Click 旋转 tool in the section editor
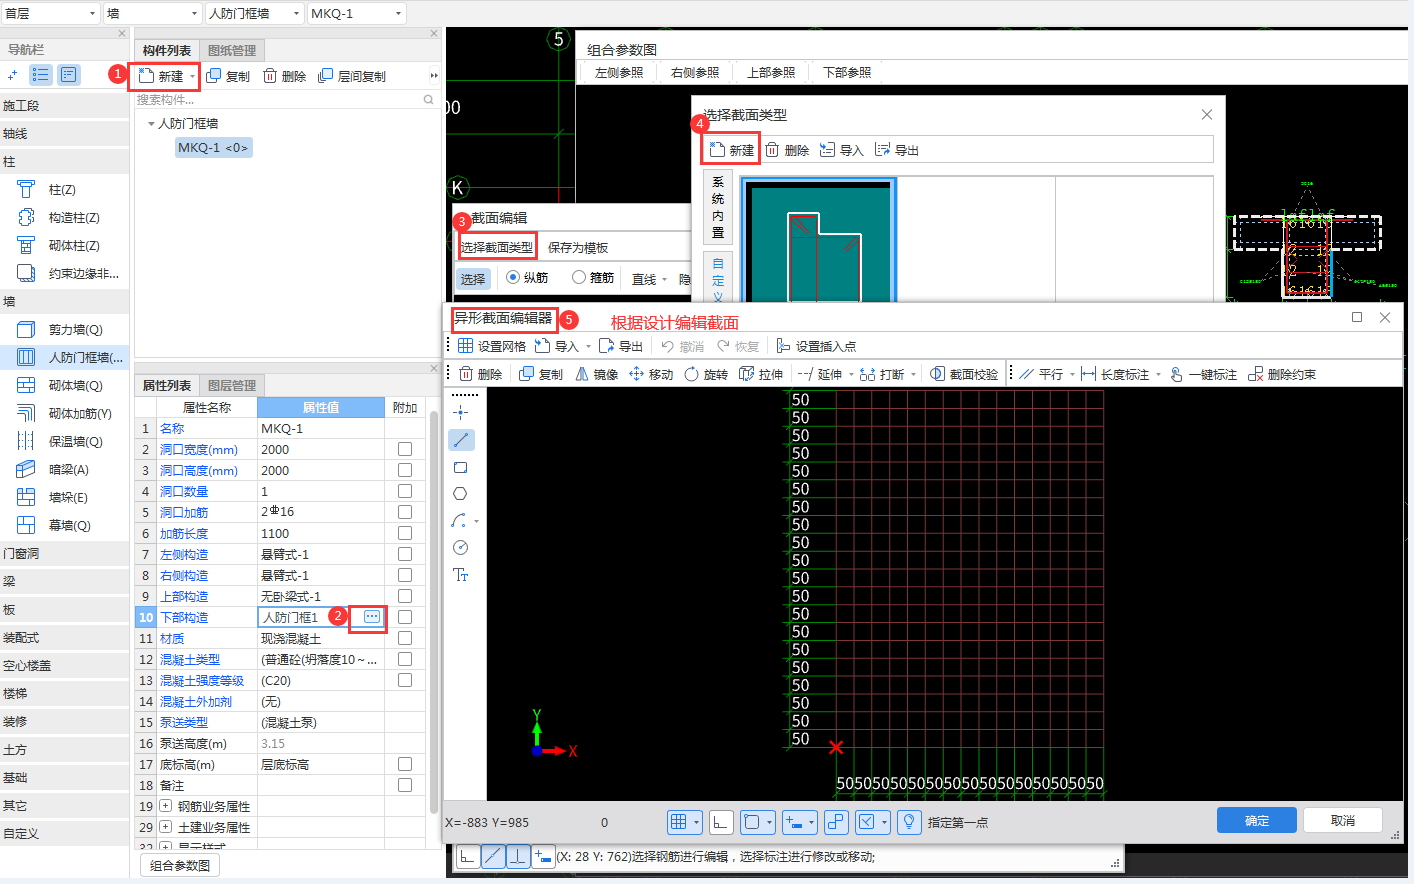Viewport: 1414px width, 884px height. click(706, 374)
